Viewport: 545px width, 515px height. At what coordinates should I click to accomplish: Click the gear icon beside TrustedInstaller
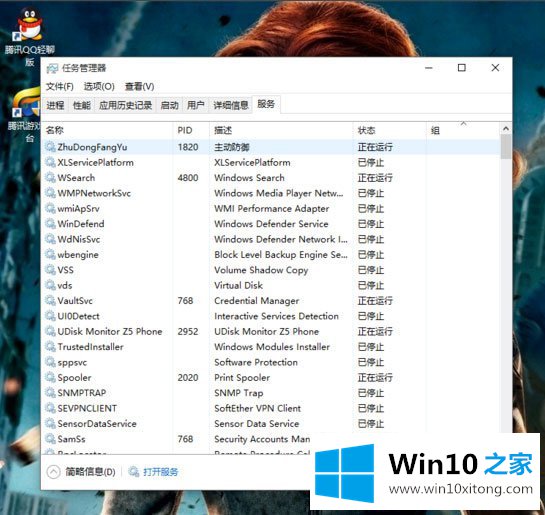tap(51, 347)
